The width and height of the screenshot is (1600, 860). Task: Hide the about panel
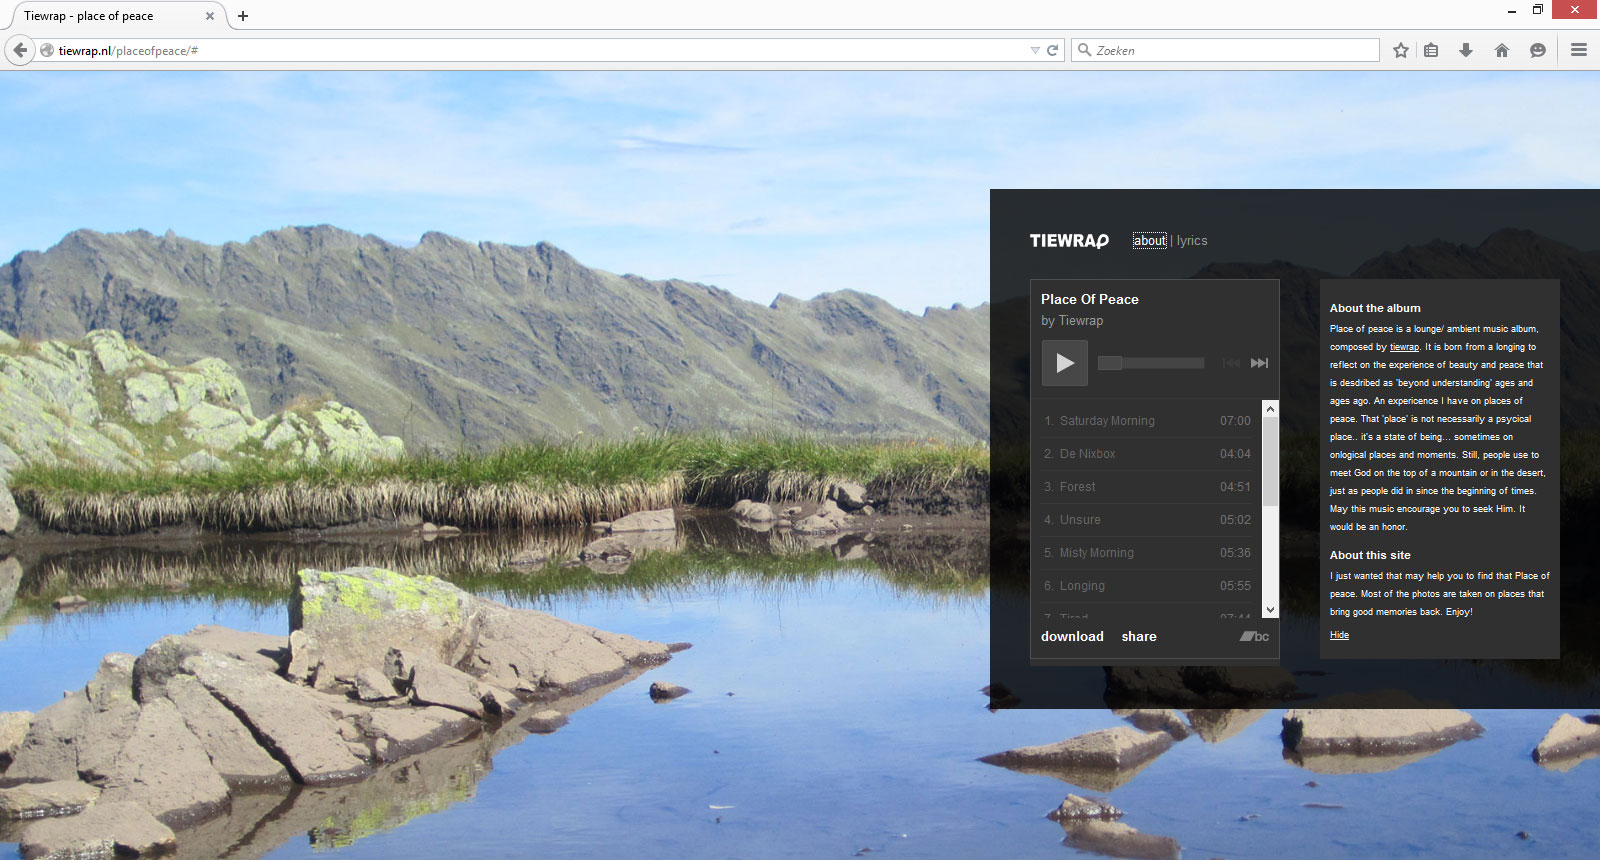tap(1339, 635)
